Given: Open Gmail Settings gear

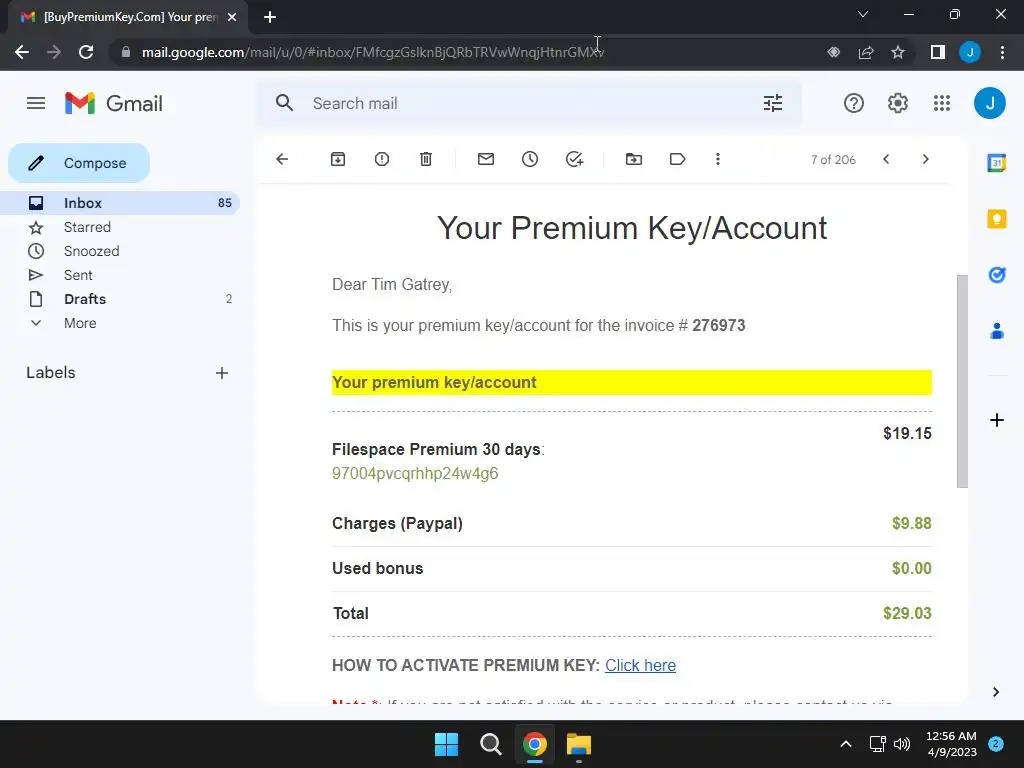Looking at the screenshot, I should (x=898, y=103).
